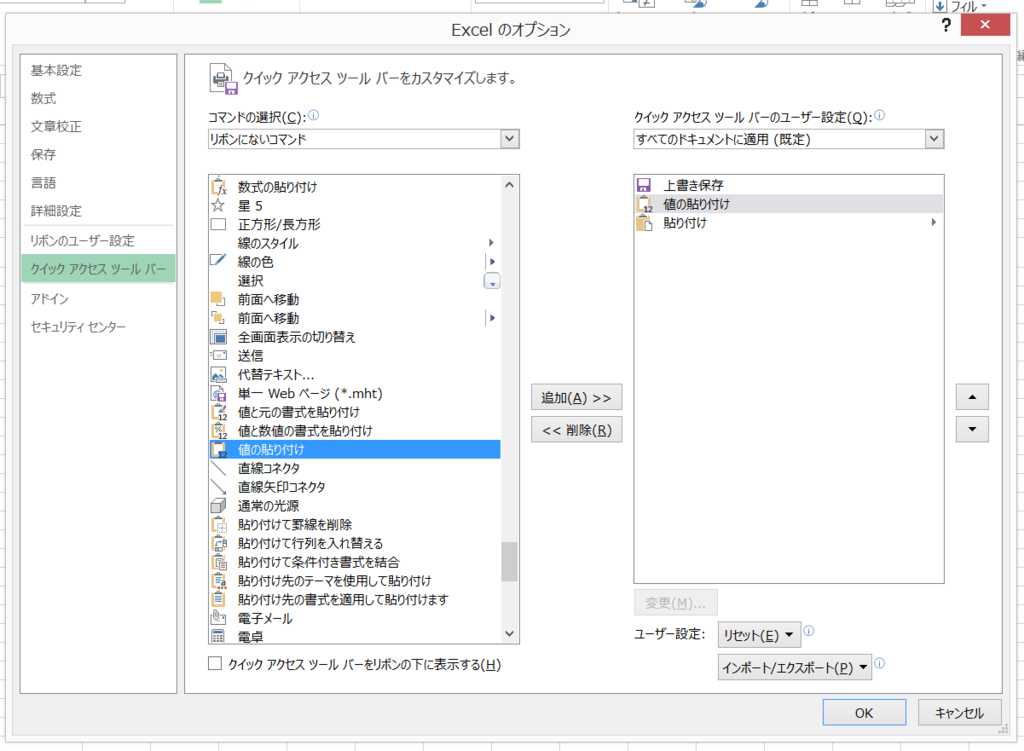This screenshot has width=1024, height=751.
Task: Click command list scroll up arrow
Action: pyautogui.click(x=509, y=185)
